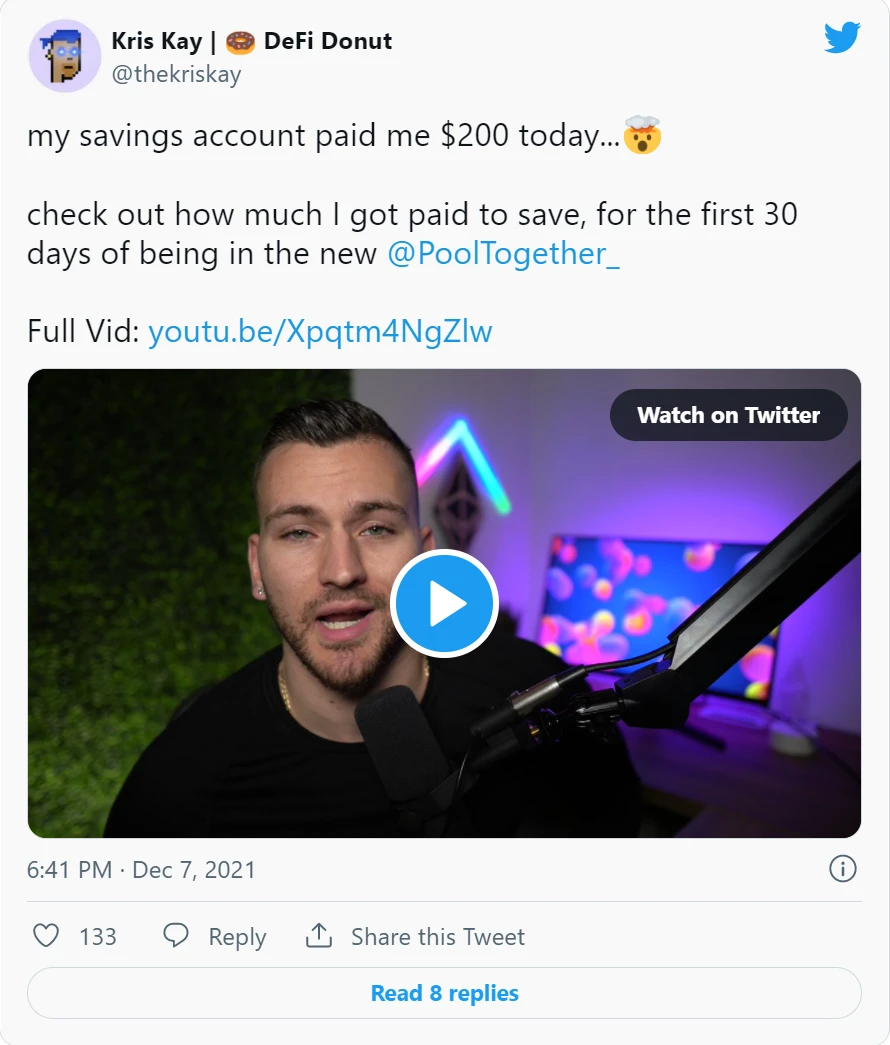Open the 6:41 PM Dec 7, 2021 timestamp
Image resolution: width=890 pixels, height=1045 pixels.
pyautogui.click(x=141, y=870)
